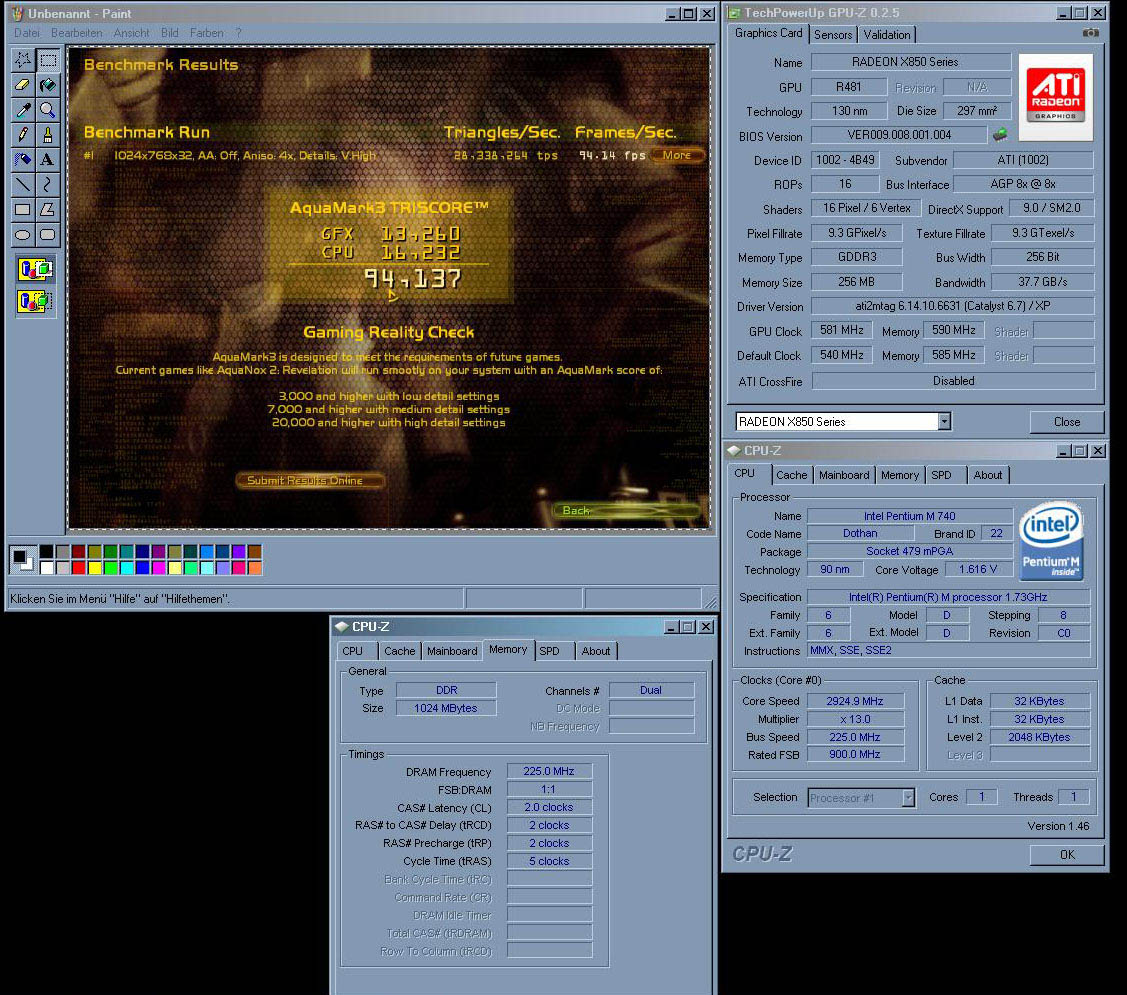Pick the Airbrush spray tool

[x=23, y=160]
